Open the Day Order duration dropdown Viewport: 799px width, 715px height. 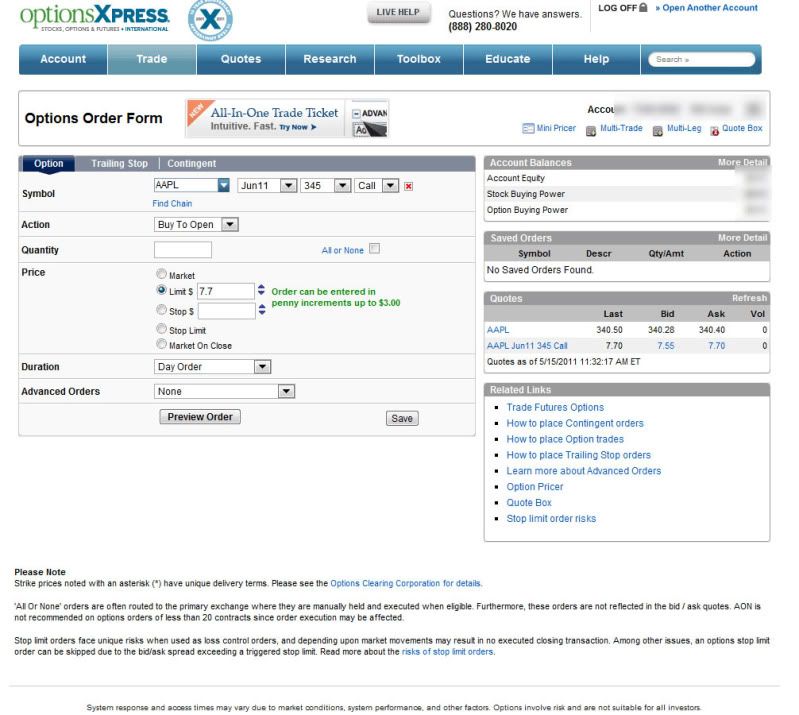tap(262, 367)
